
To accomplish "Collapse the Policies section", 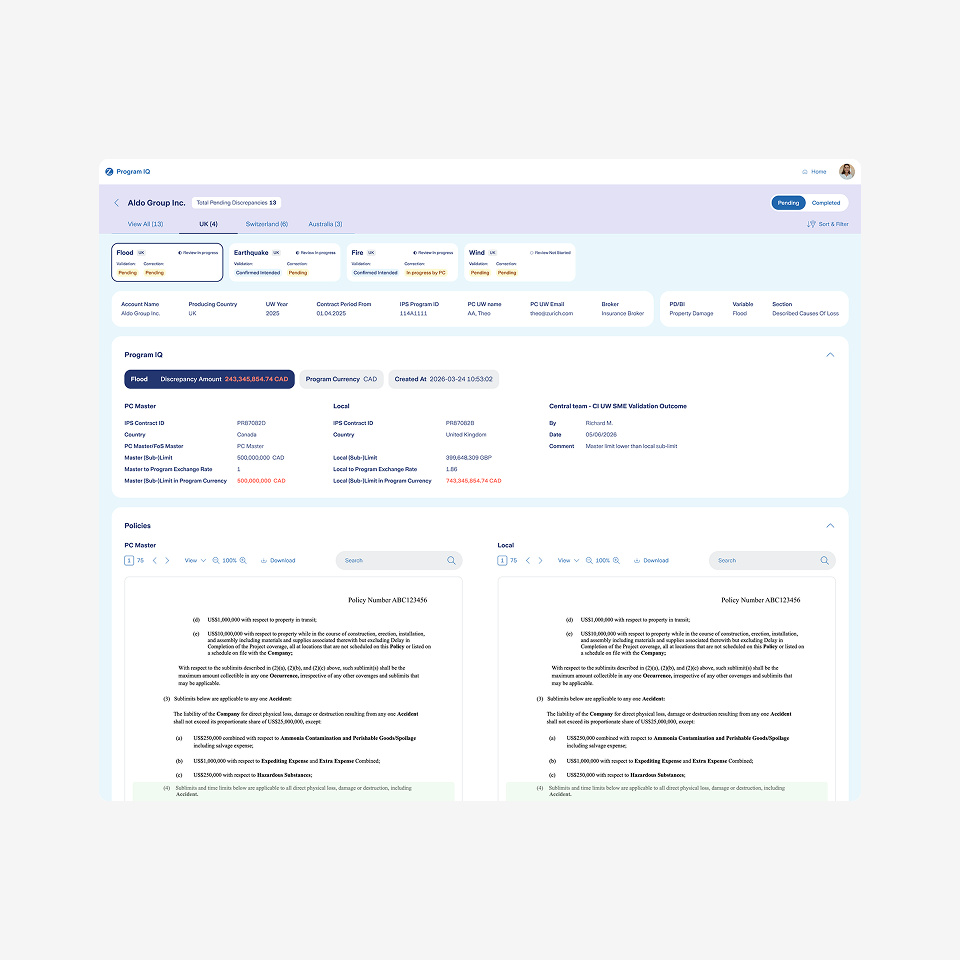I will [x=830, y=525].
